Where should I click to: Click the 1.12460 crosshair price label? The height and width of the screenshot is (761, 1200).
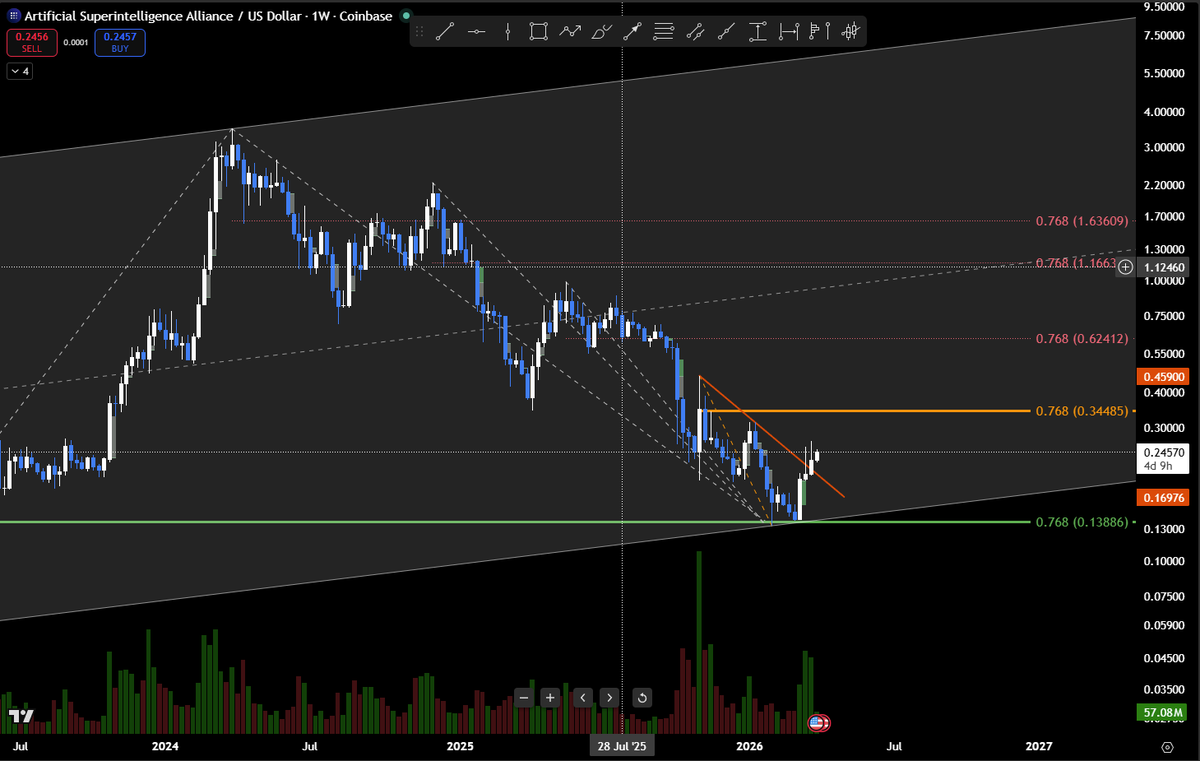1162,267
